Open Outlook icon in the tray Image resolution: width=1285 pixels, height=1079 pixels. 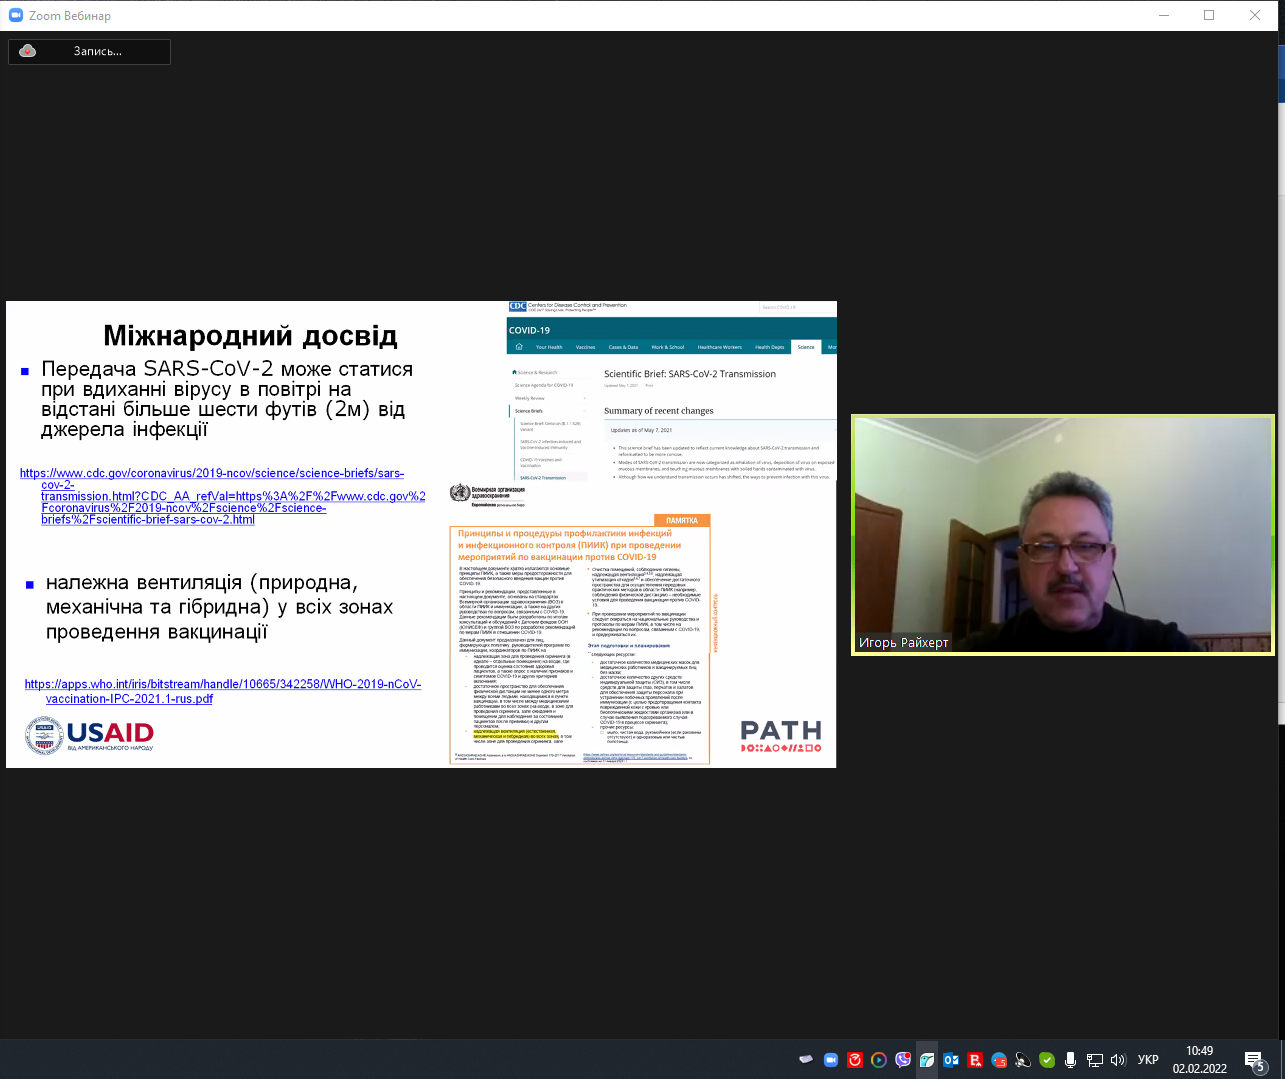951,1060
